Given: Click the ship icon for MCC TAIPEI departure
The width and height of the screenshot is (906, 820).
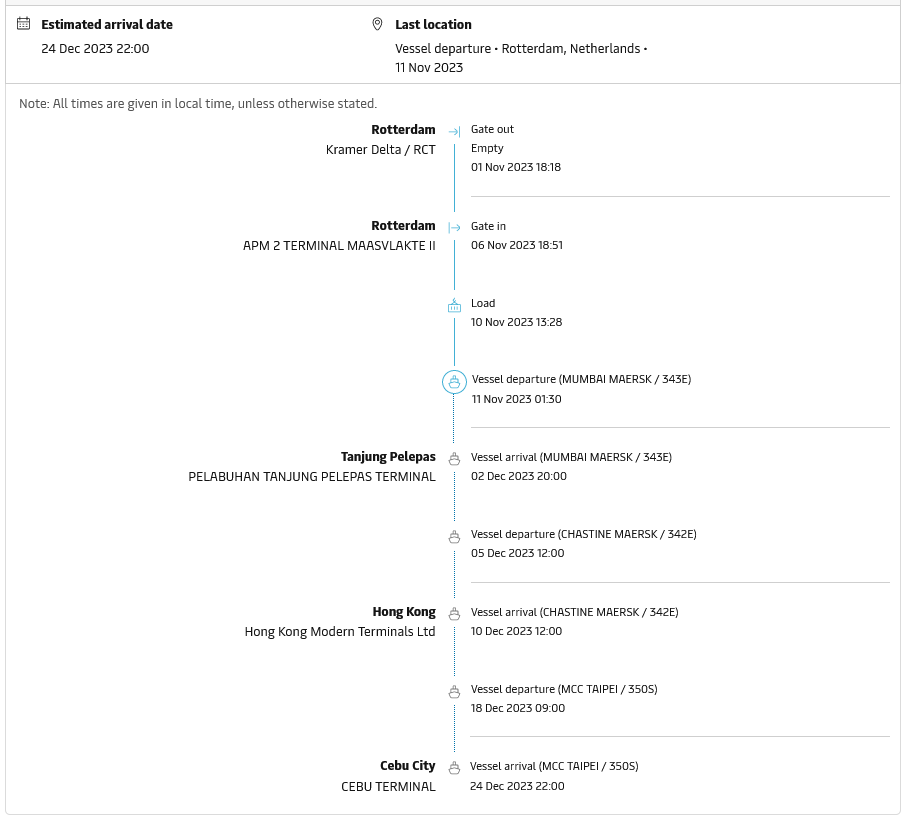Looking at the screenshot, I should click(x=454, y=691).
